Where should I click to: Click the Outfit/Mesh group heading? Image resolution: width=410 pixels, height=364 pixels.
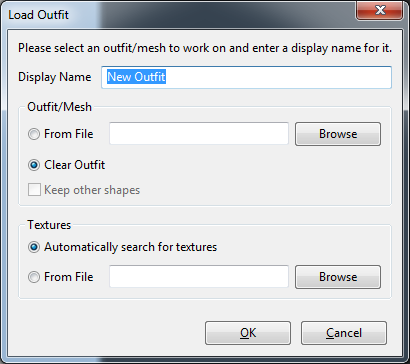tap(60, 107)
